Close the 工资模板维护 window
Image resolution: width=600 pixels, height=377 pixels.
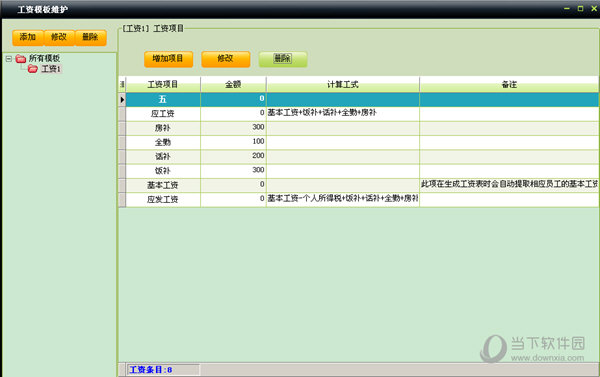click(594, 8)
